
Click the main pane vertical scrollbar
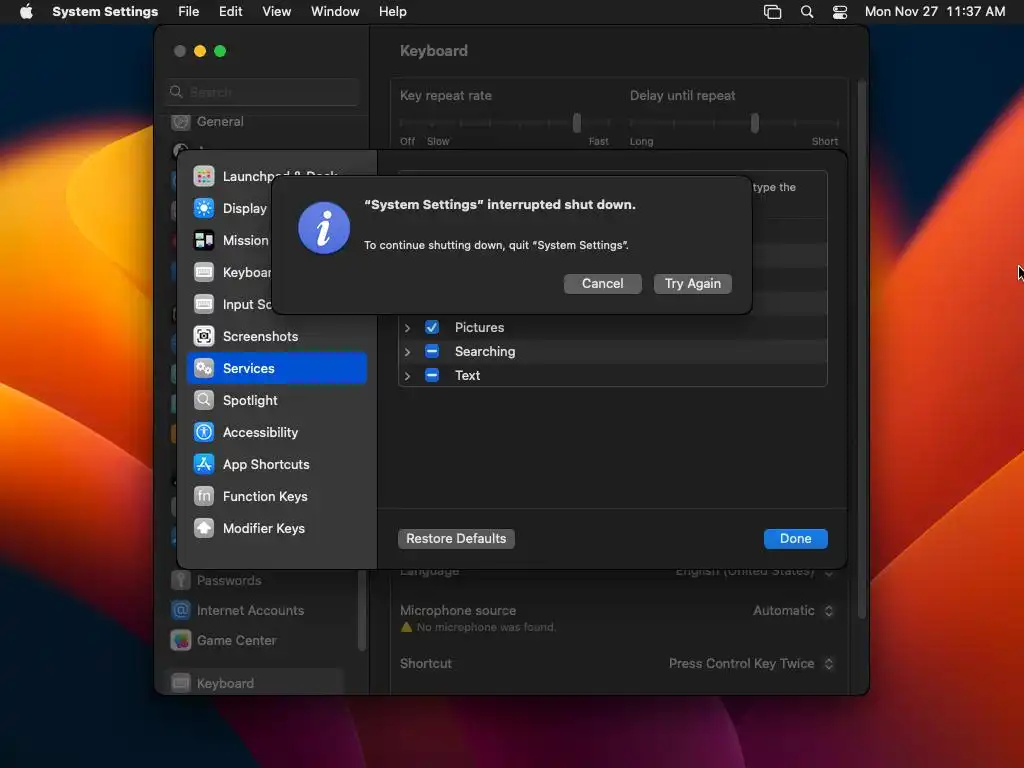[861, 349]
